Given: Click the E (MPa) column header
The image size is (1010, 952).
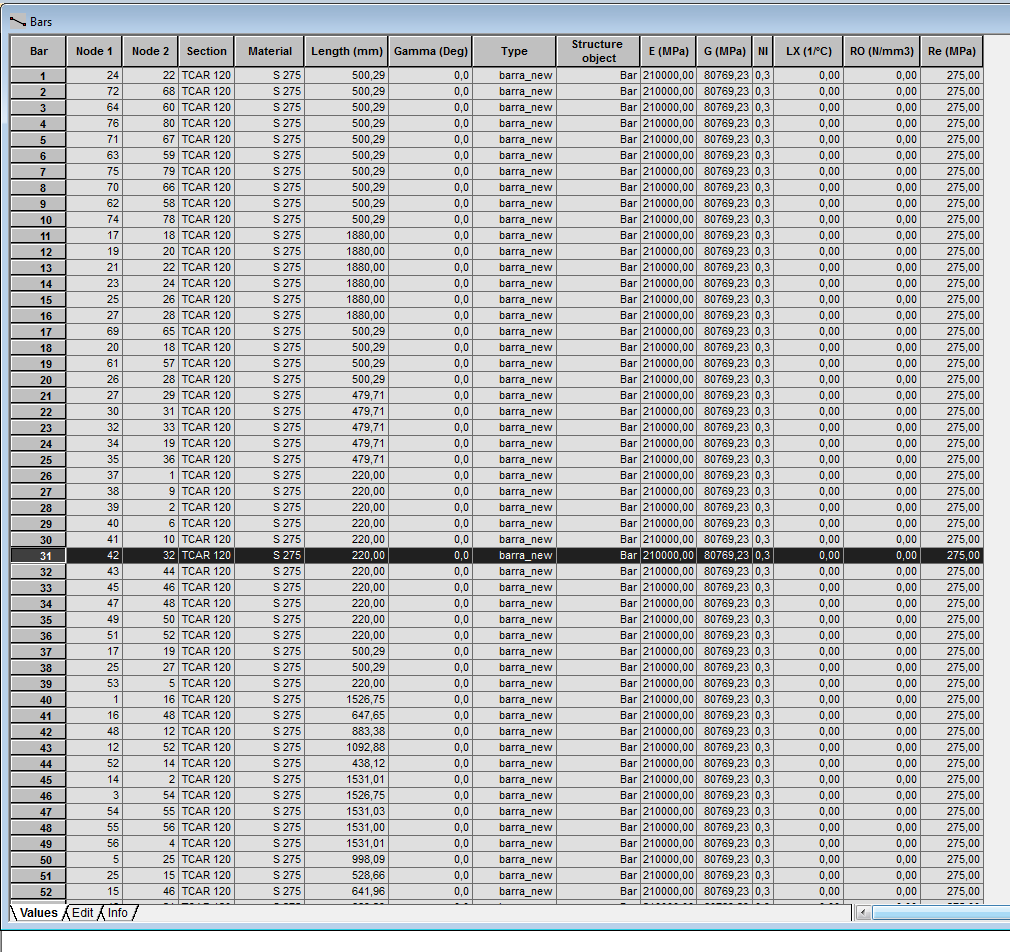Looking at the screenshot, I should (667, 51).
